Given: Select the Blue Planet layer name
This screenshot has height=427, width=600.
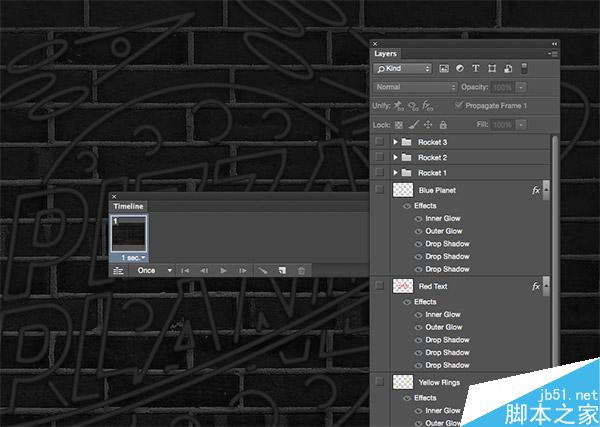Looking at the screenshot, I should pos(437,190).
